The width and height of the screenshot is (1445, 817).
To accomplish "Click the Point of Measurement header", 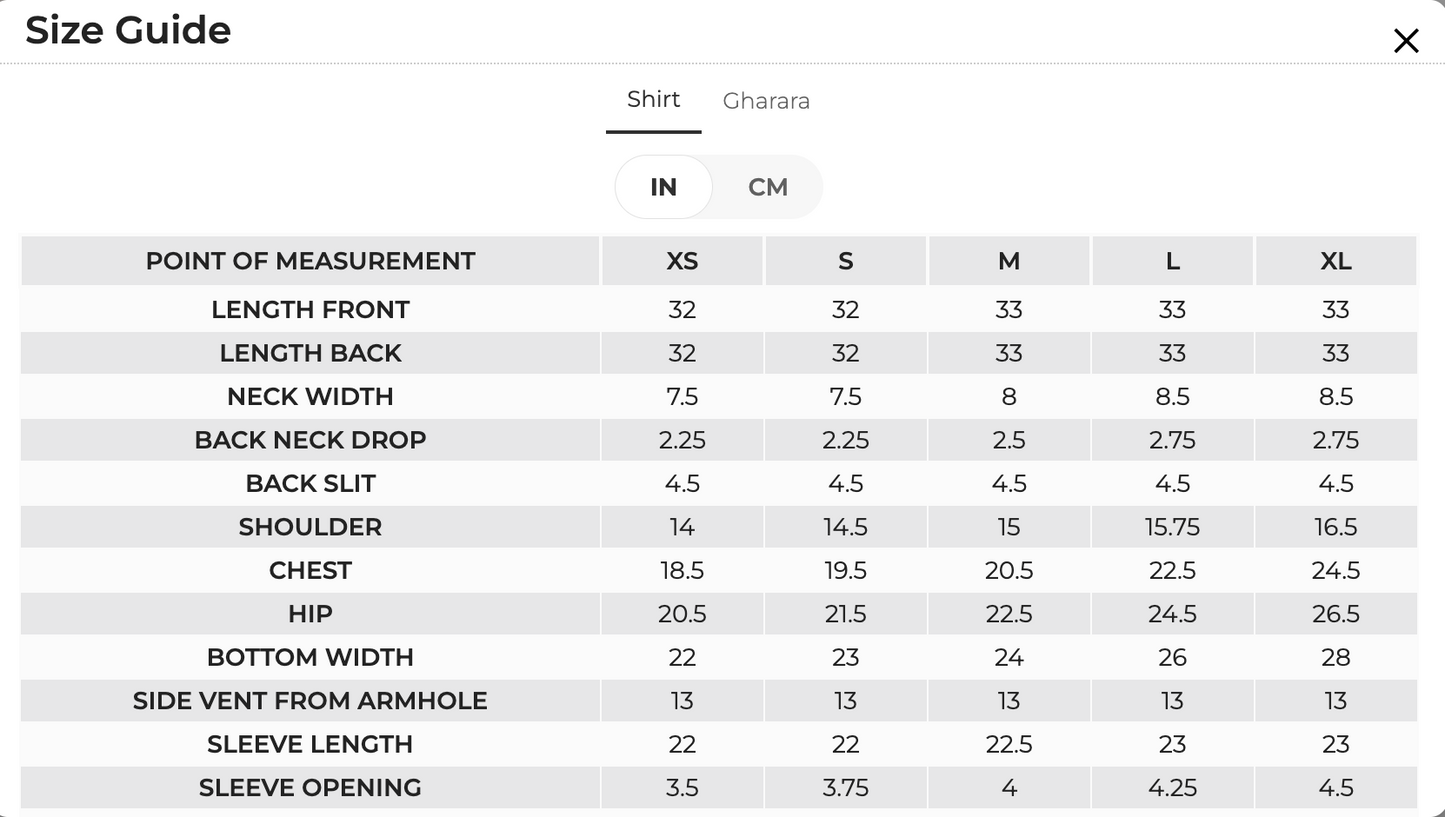I will (x=310, y=261).
